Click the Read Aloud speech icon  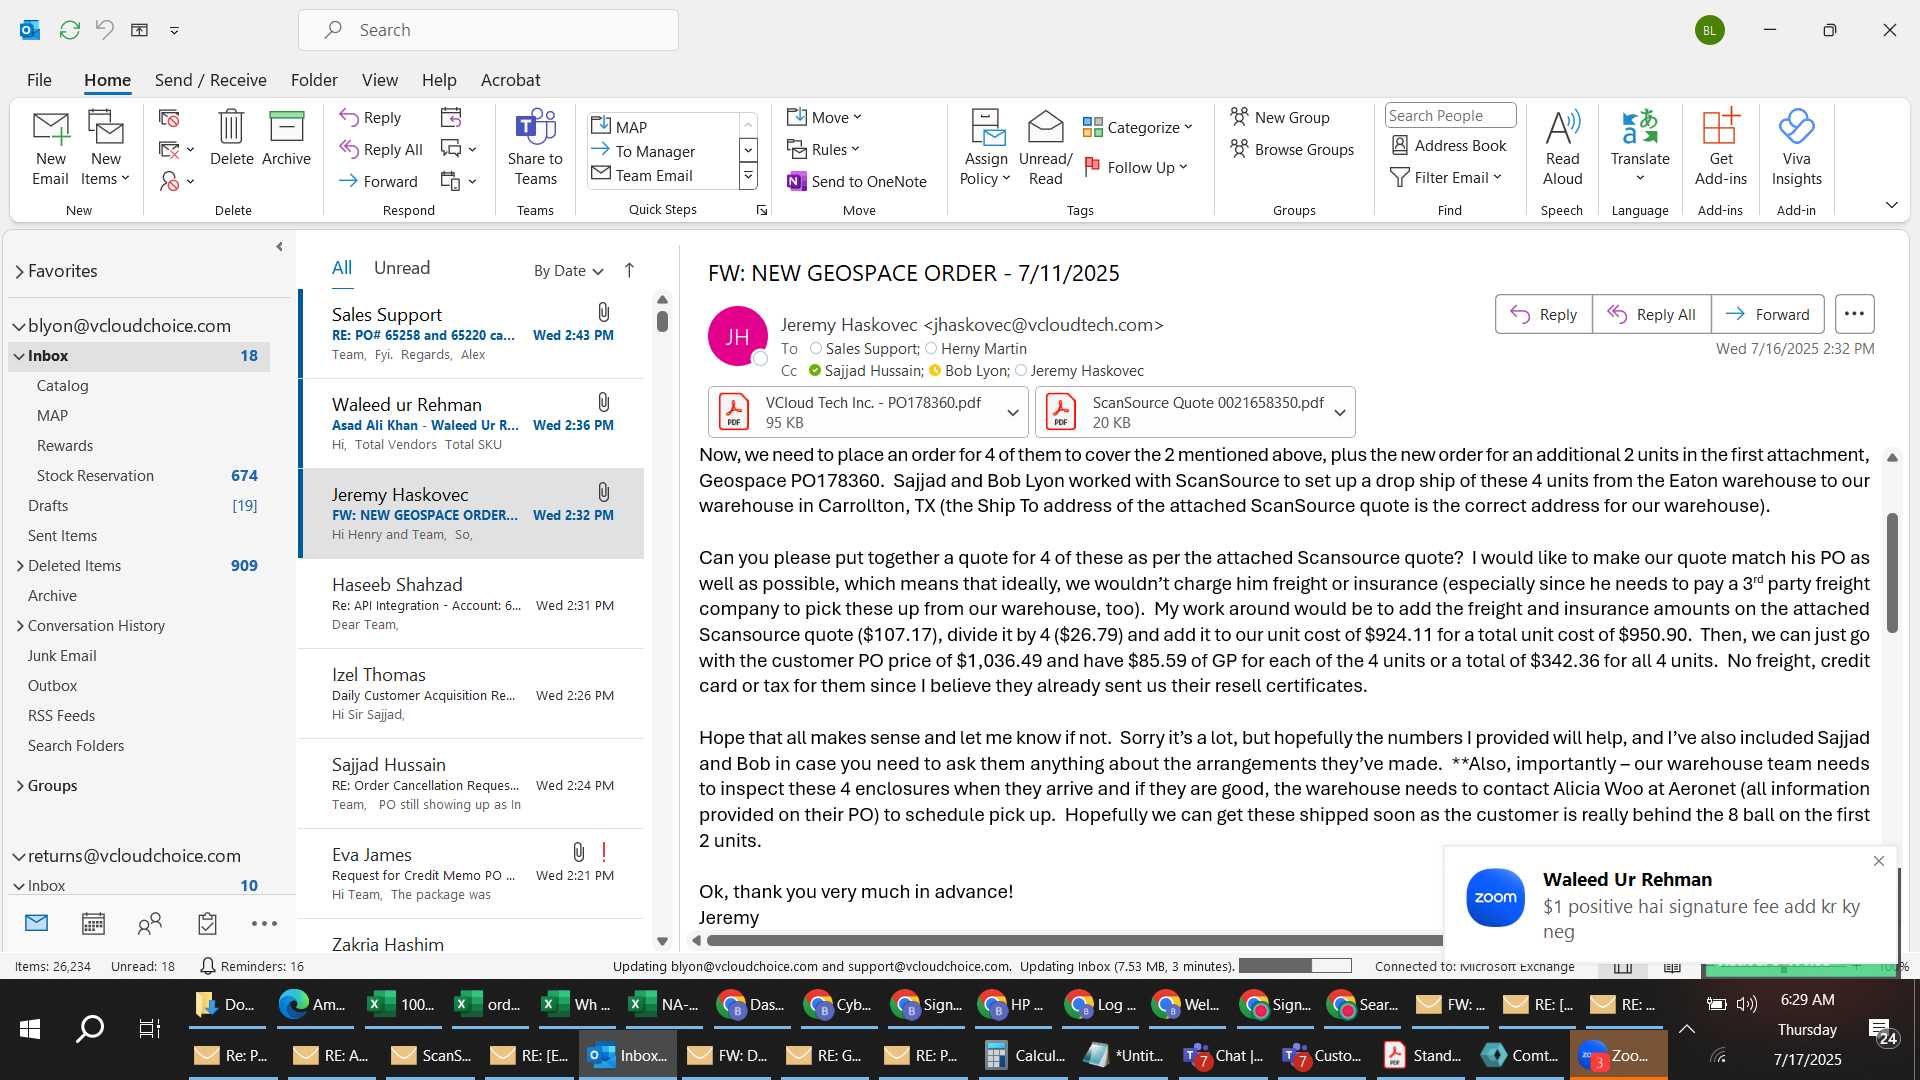click(x=1562, y=147)
